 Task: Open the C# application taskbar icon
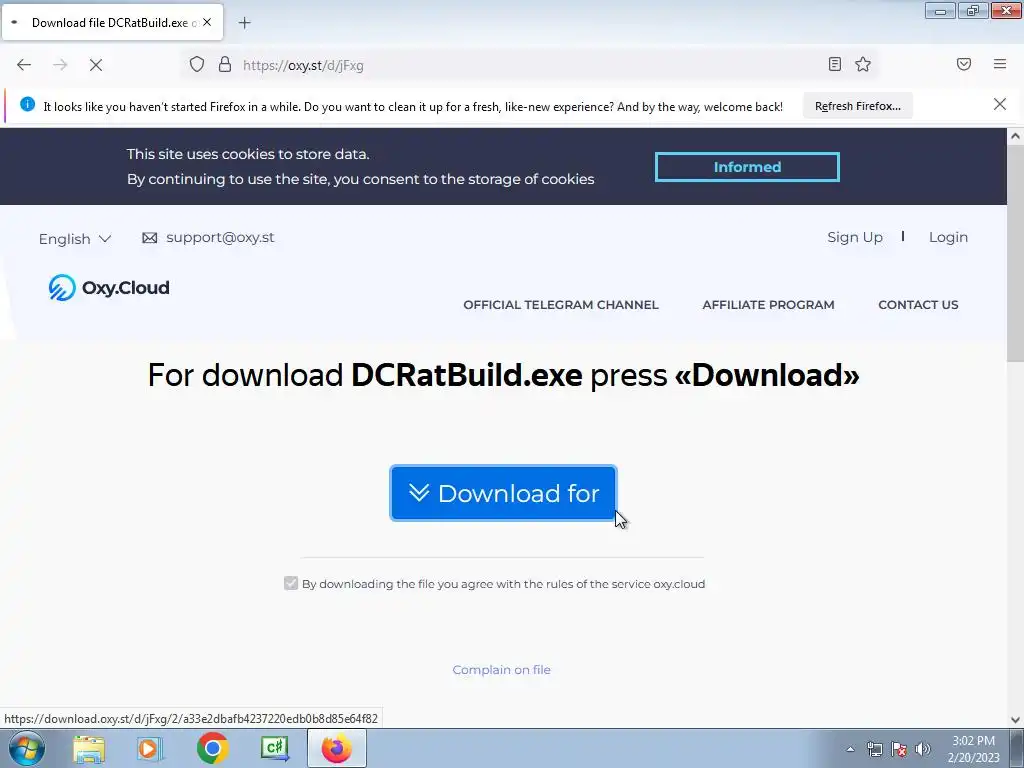tap(275, 748)
